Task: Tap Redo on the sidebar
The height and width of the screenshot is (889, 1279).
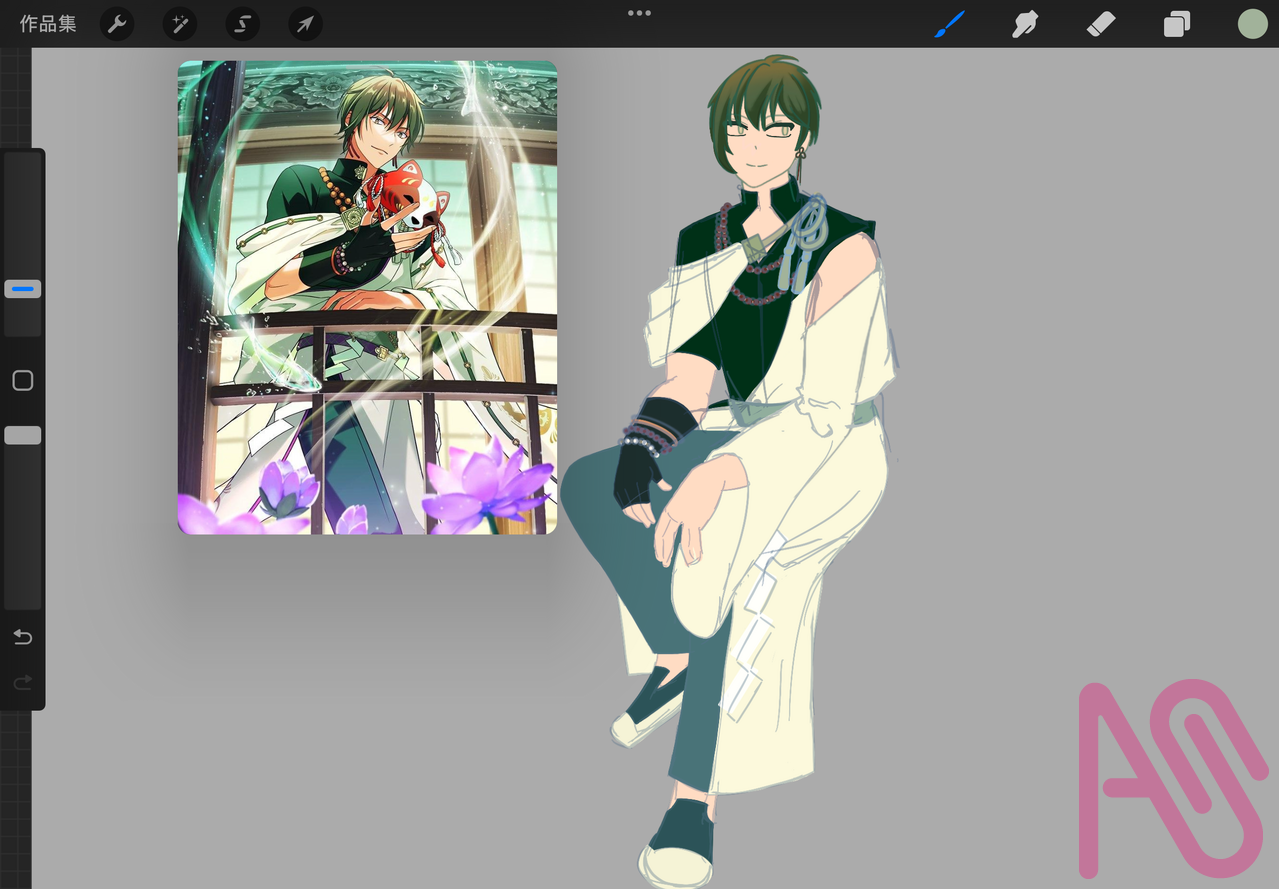Action: click(22, 683)
